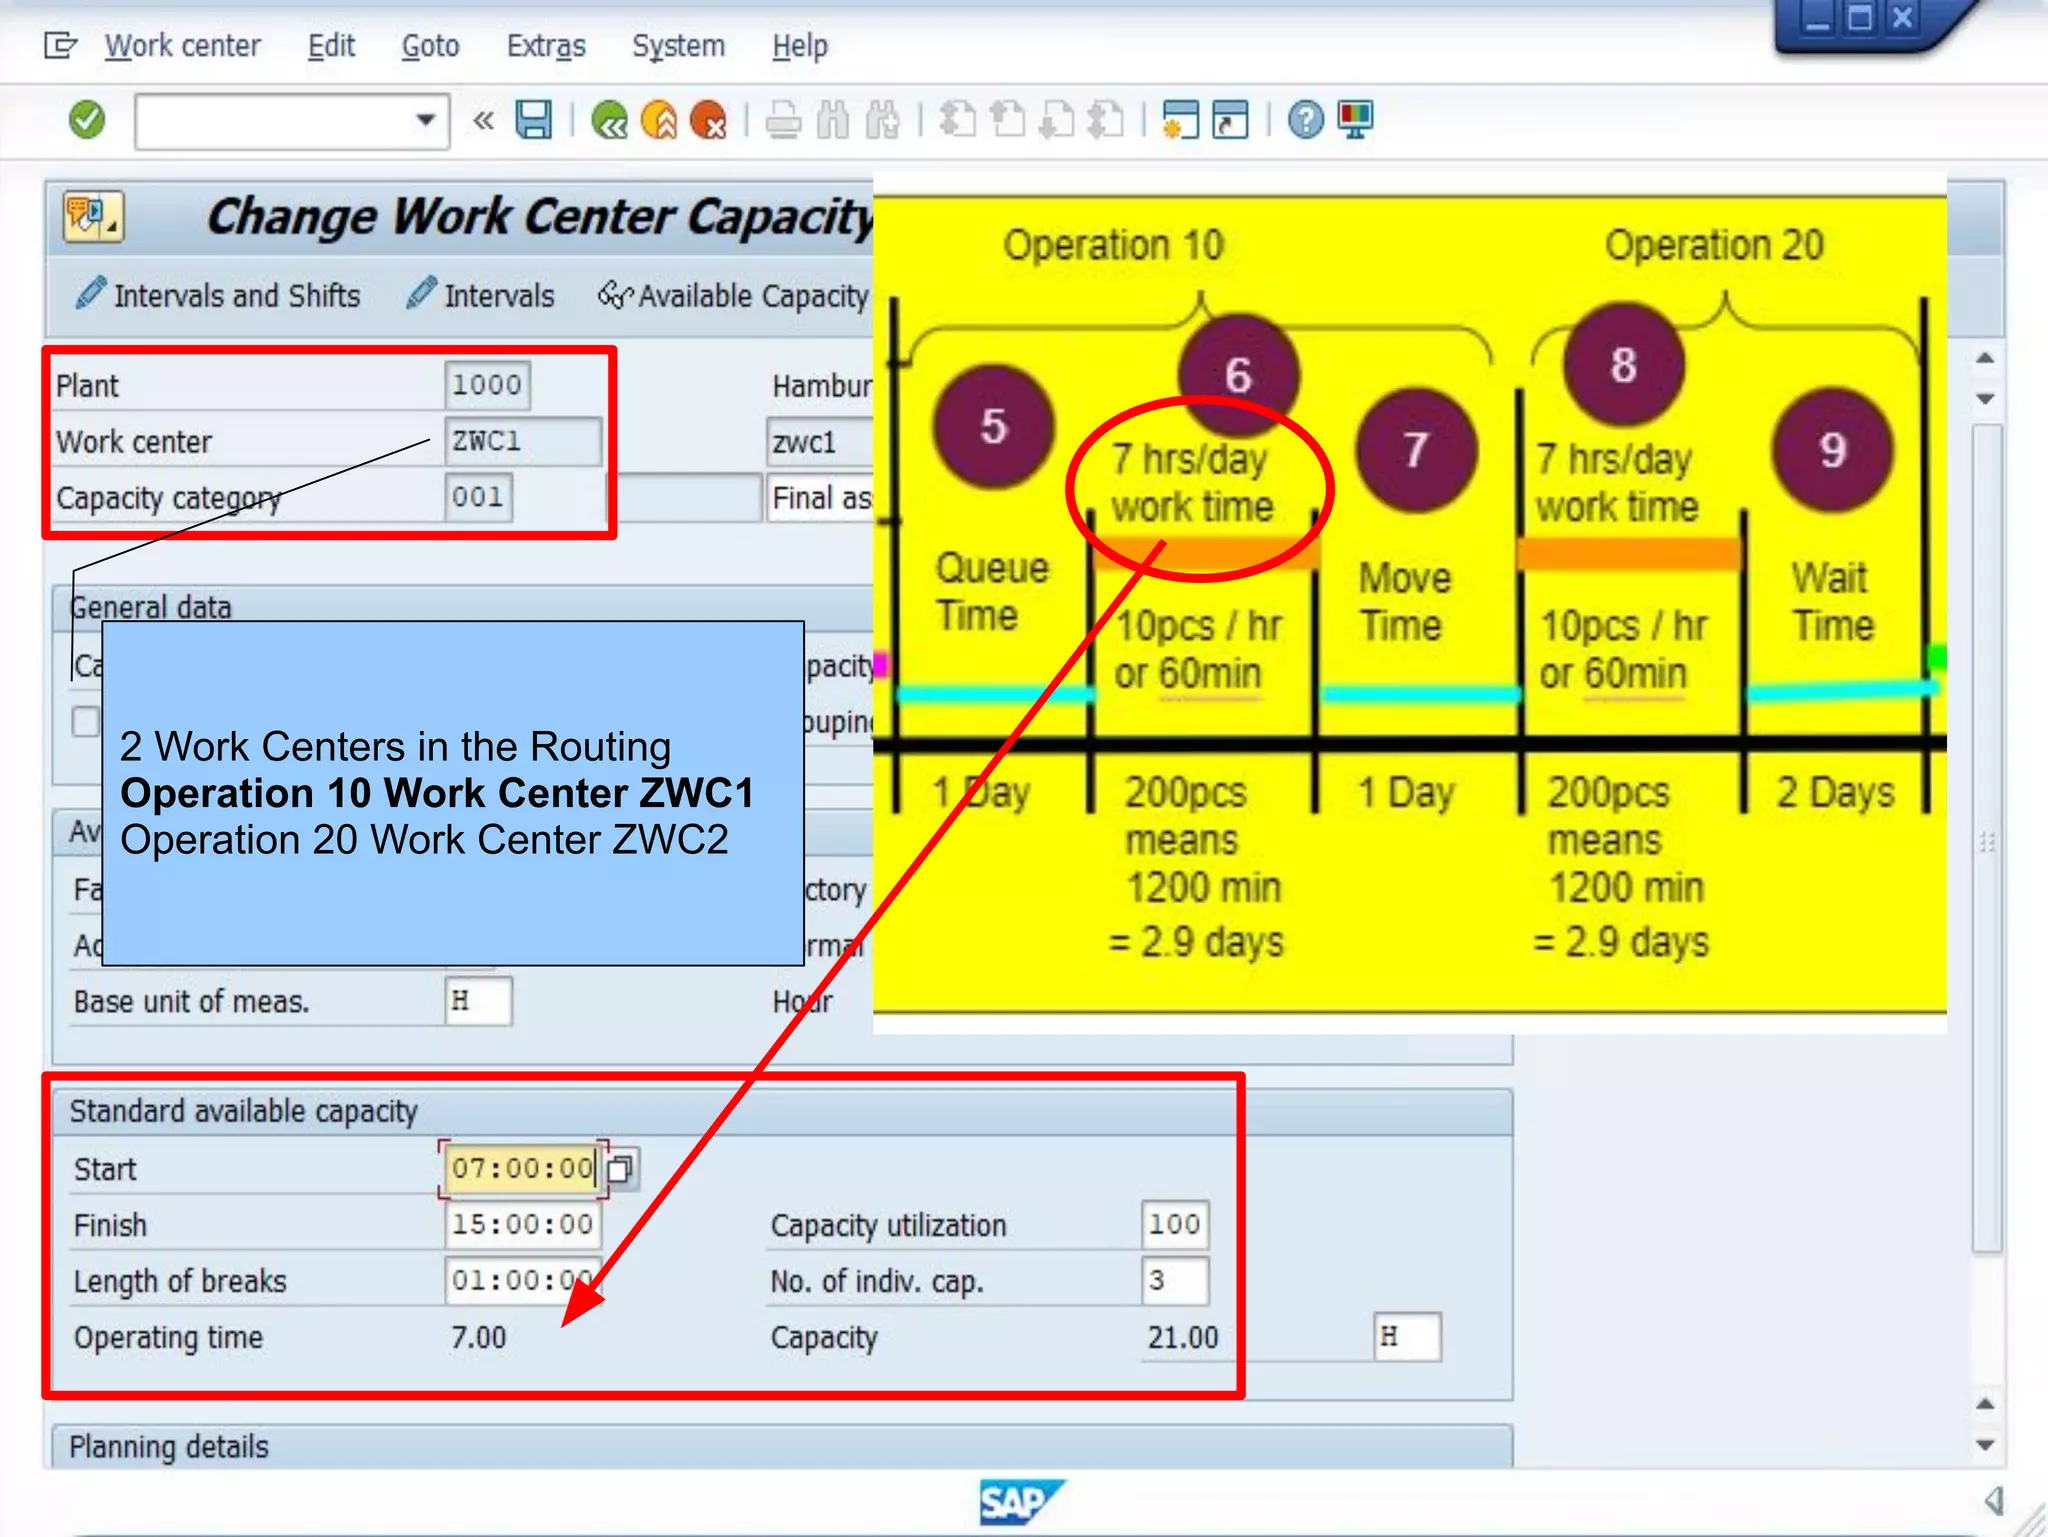Toggle the checkbox under General data
Viewport: 2048px width, 1537px height.
(x=86, y=721)
